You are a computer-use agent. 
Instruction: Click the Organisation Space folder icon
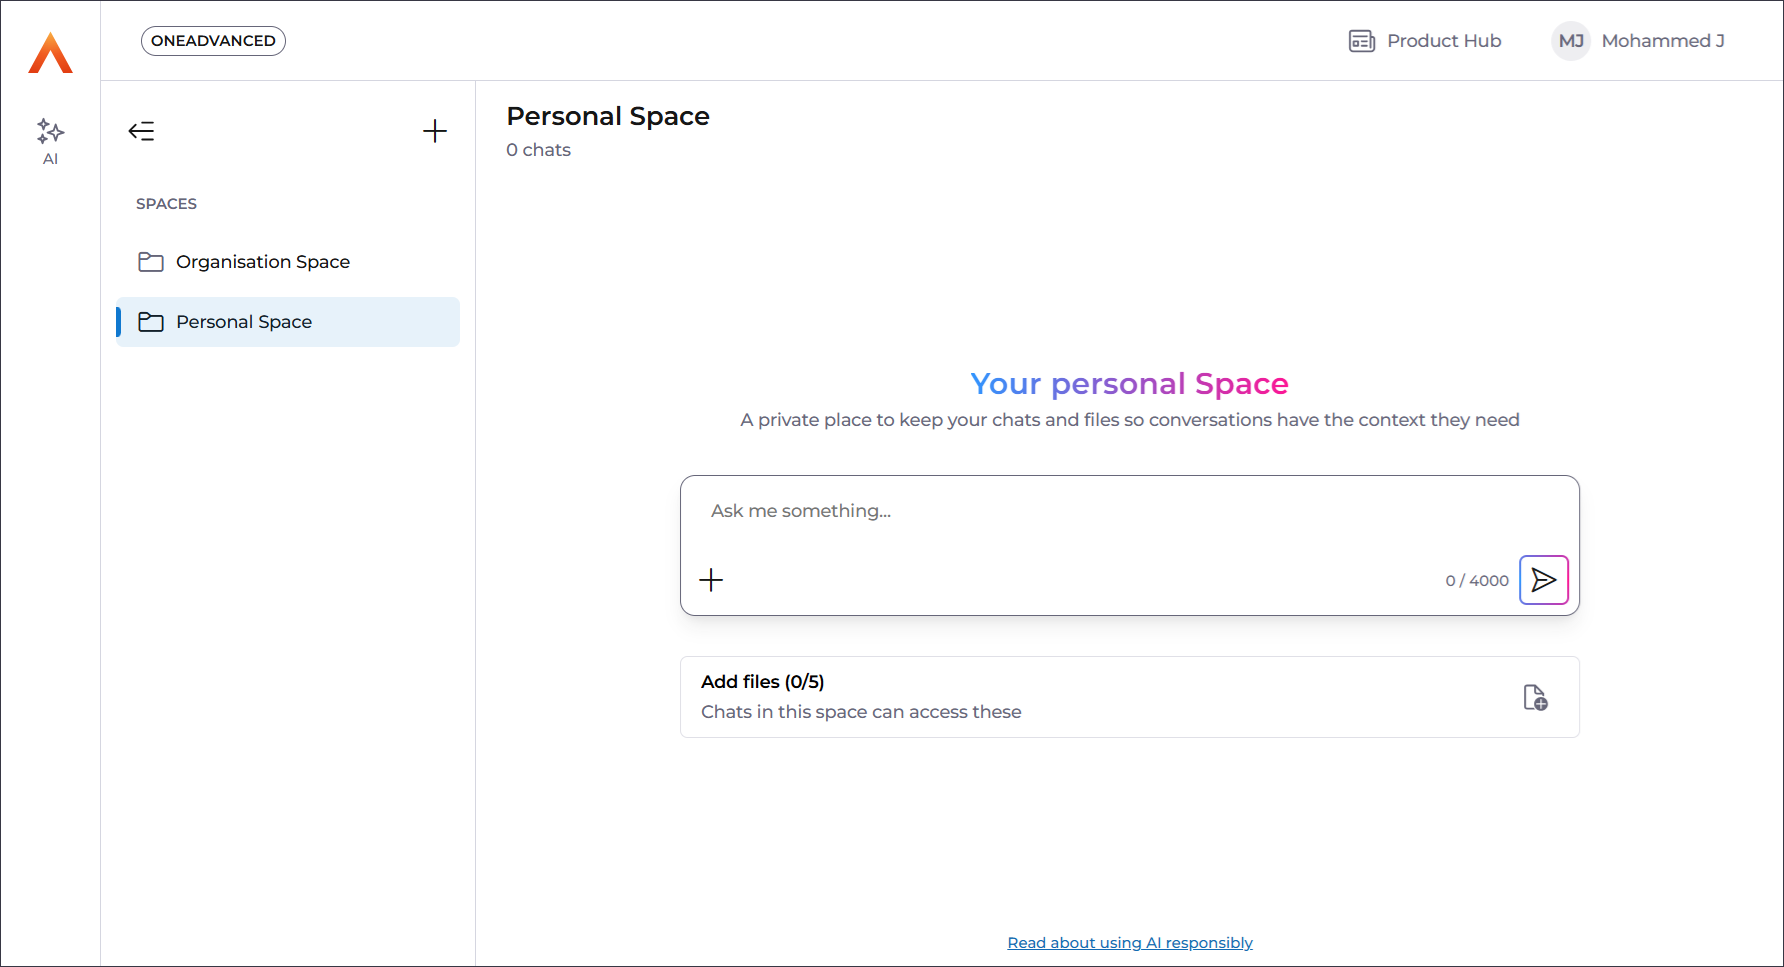(151, 262)
